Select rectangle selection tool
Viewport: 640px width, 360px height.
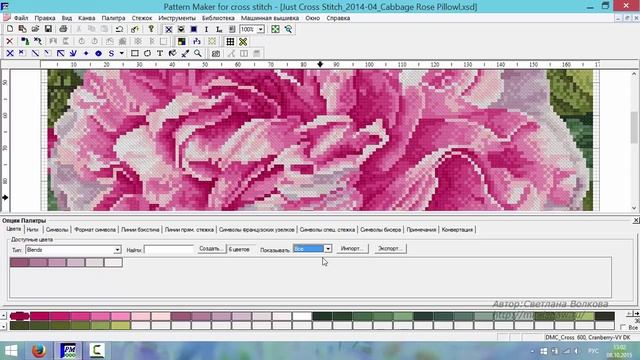click(134, 53)
